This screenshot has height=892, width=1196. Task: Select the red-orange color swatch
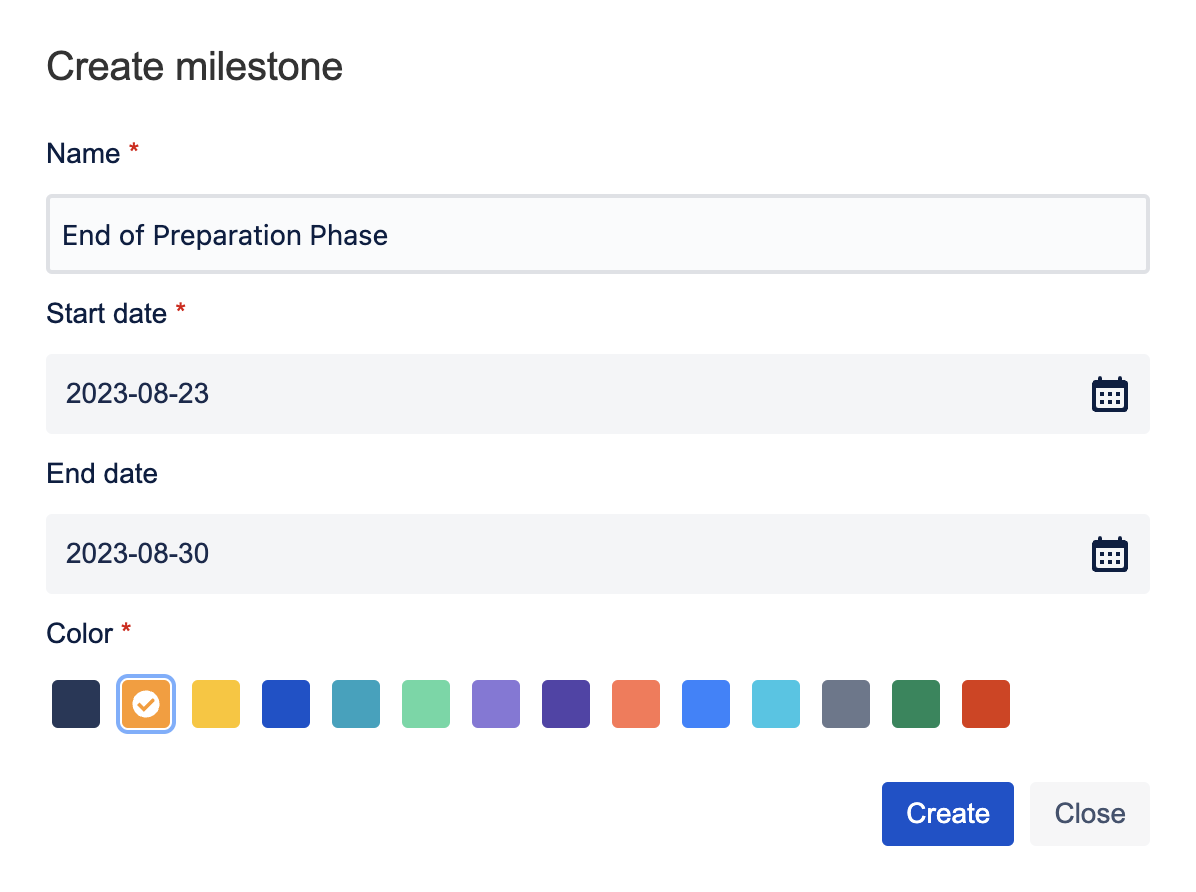(986, 704)
